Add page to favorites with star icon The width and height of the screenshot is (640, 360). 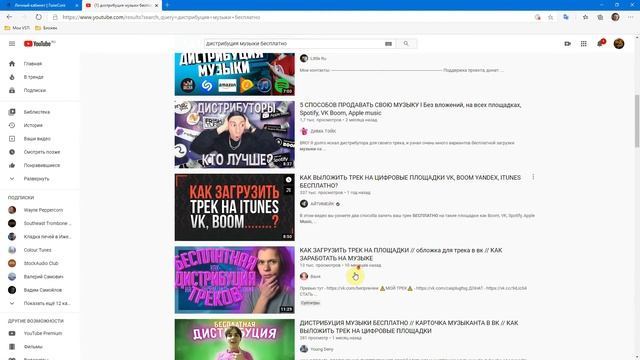click(x=551, y=17)
